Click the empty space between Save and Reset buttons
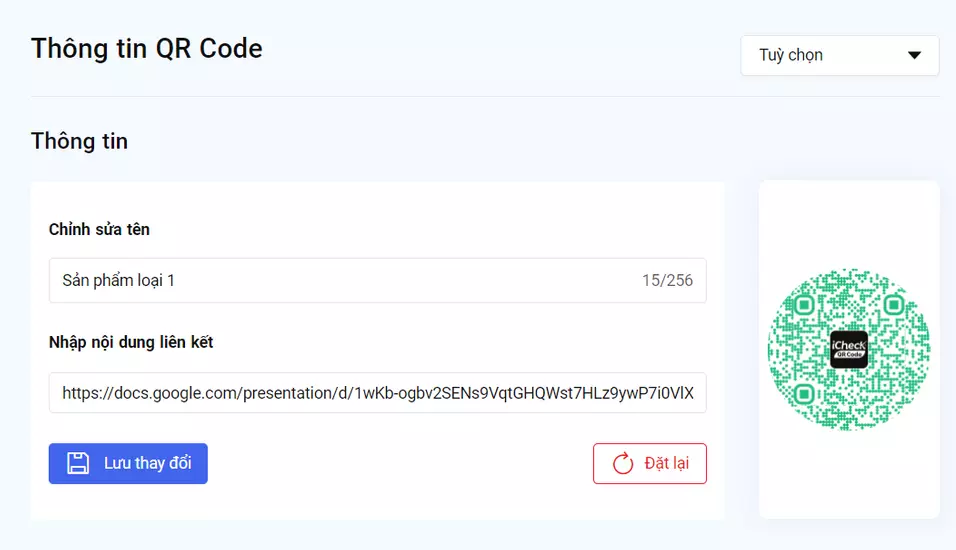The height and width of the screenshot is (550, 956). tap(400, 464)
